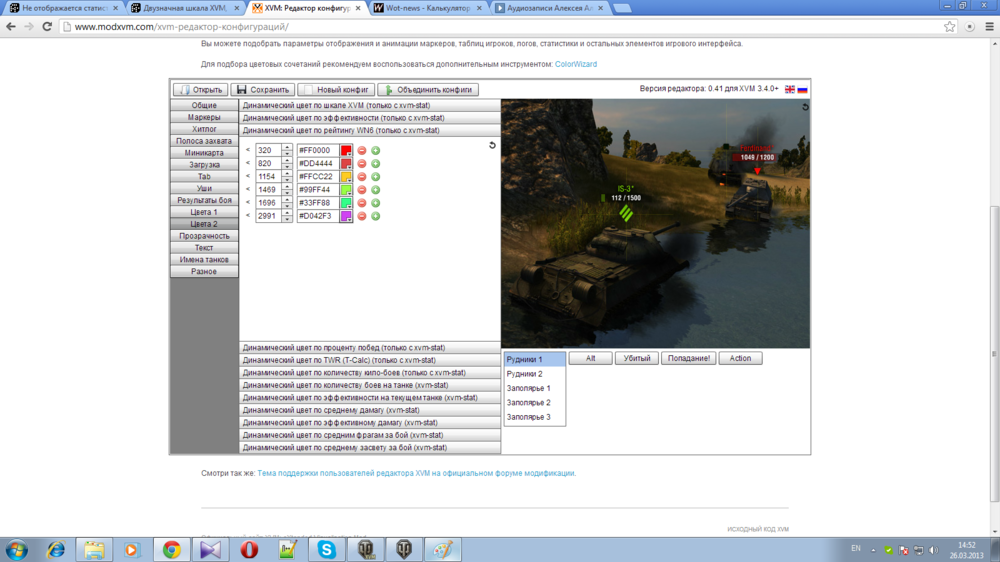1000x562 pixels.
Task: Open the #33FF88 color swatch
Action: pyautogui.click(x=346, y=203)
